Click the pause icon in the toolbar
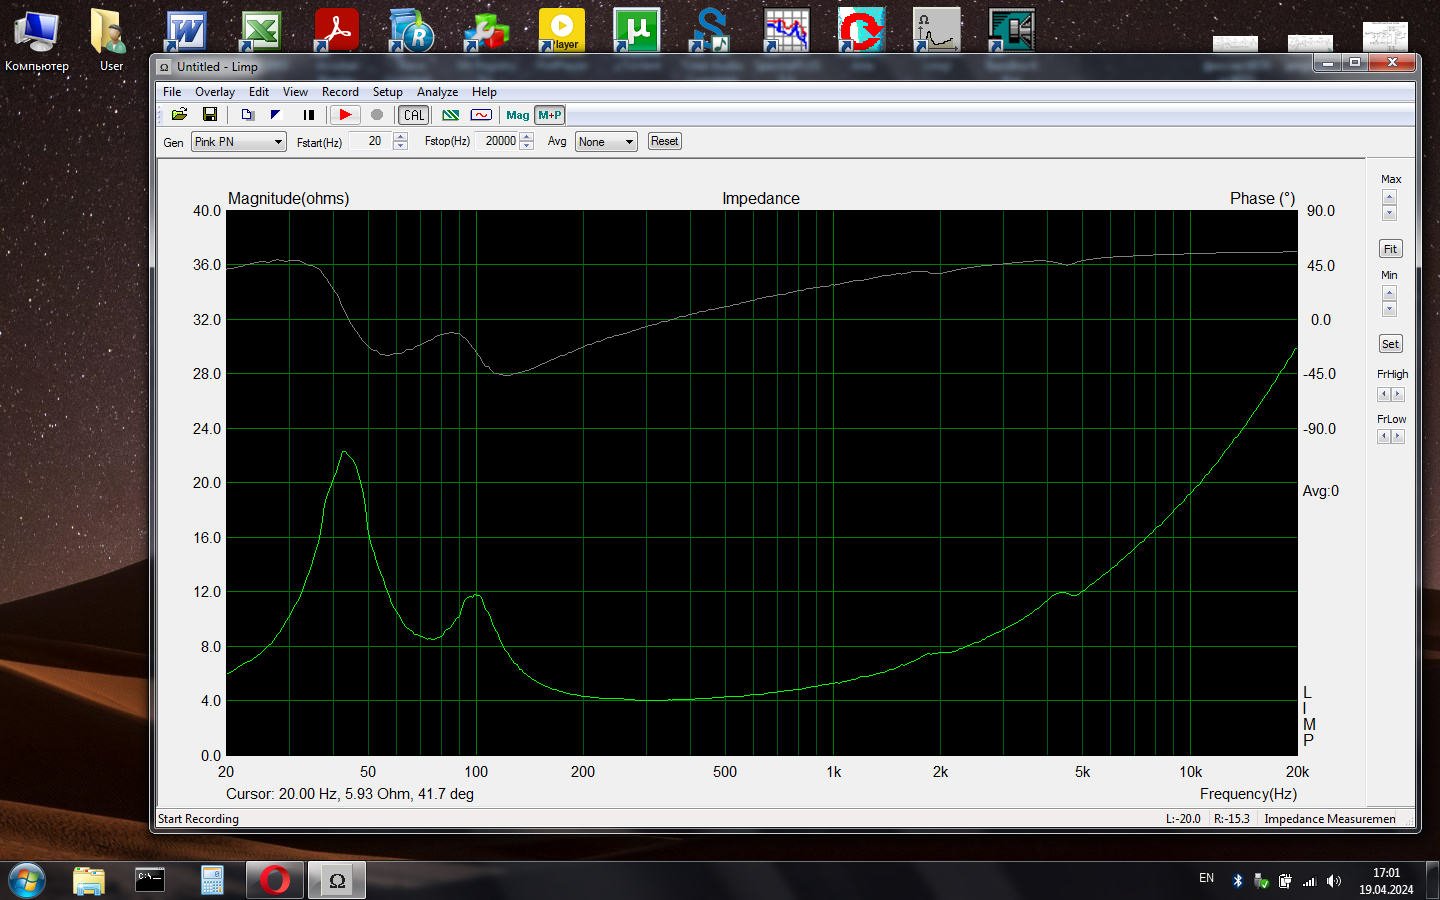 pos(309,115)
